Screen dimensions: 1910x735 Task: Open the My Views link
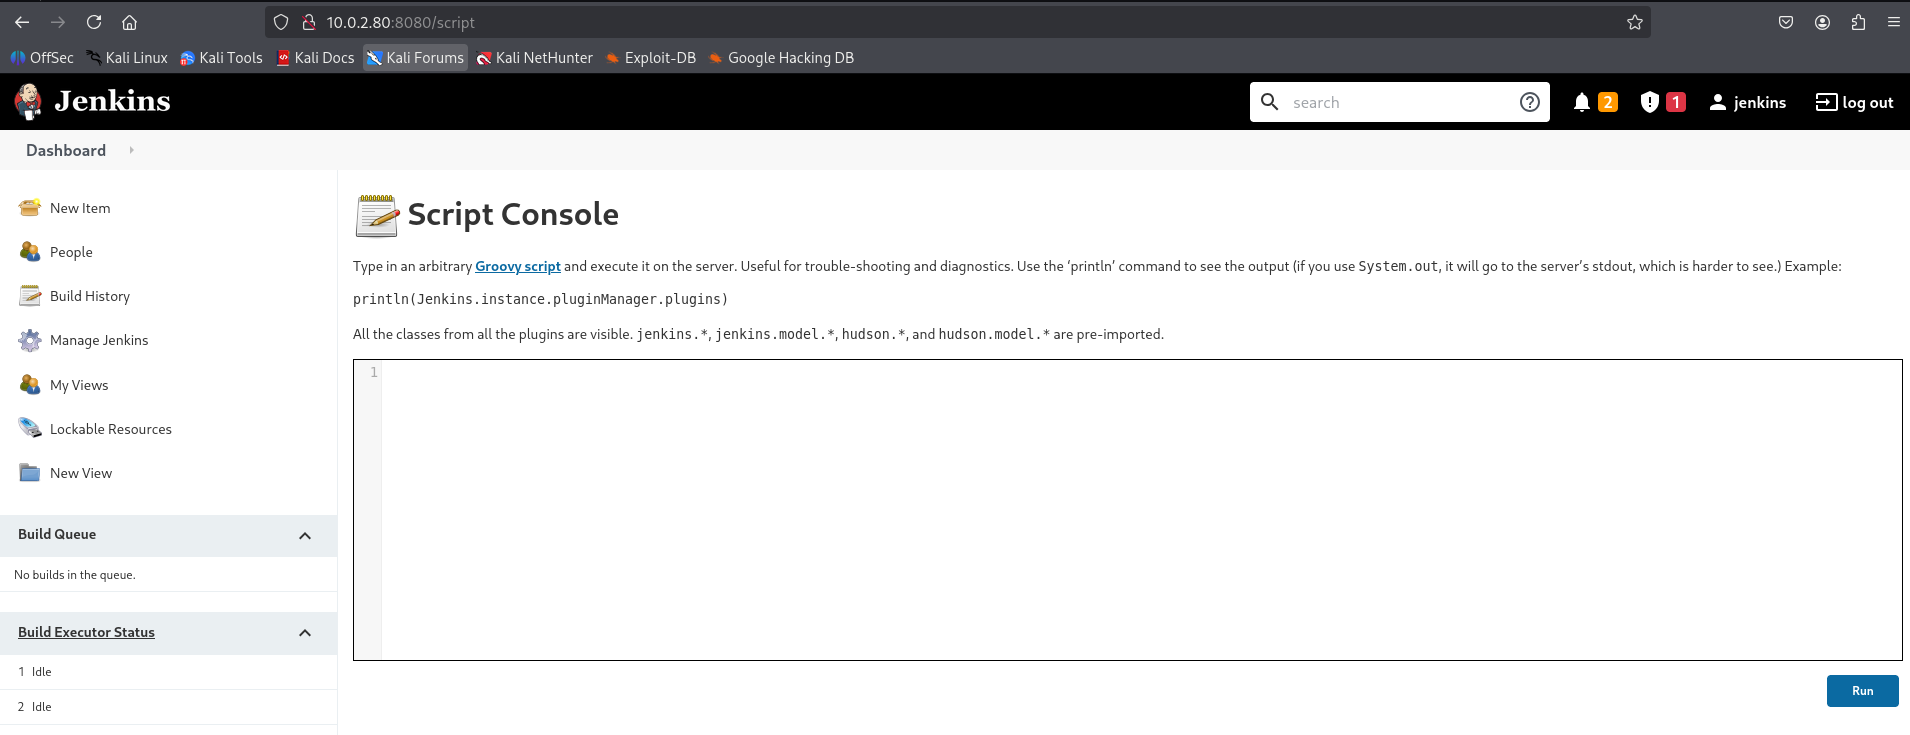tap(79, 385)
